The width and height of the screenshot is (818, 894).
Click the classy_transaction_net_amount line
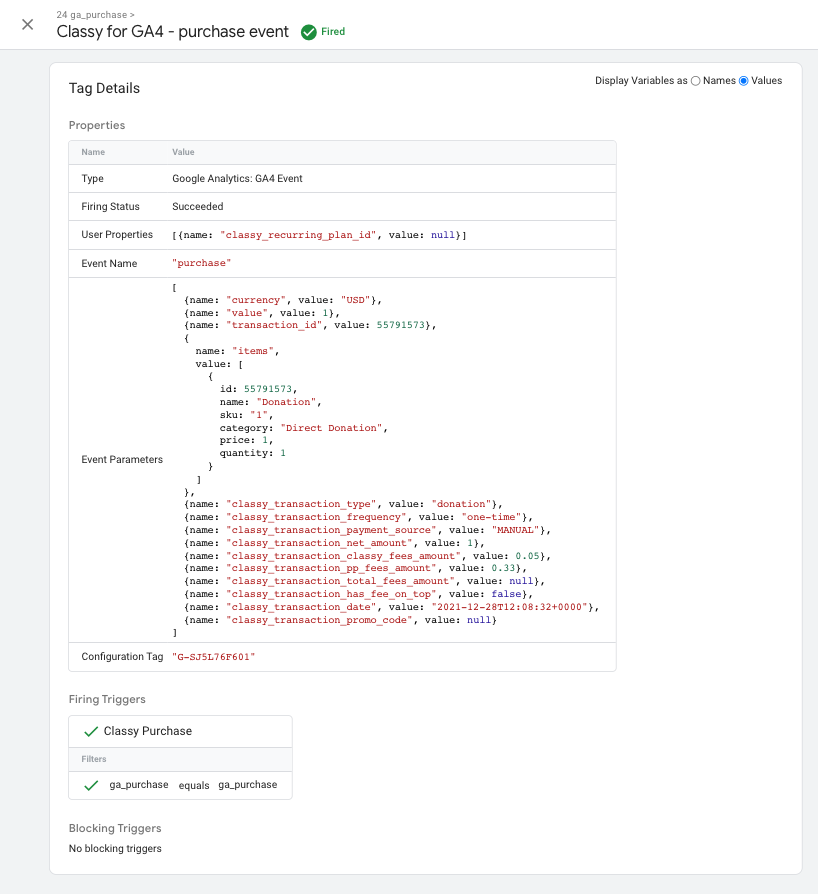pyautogui.click(x=334, y=543)
